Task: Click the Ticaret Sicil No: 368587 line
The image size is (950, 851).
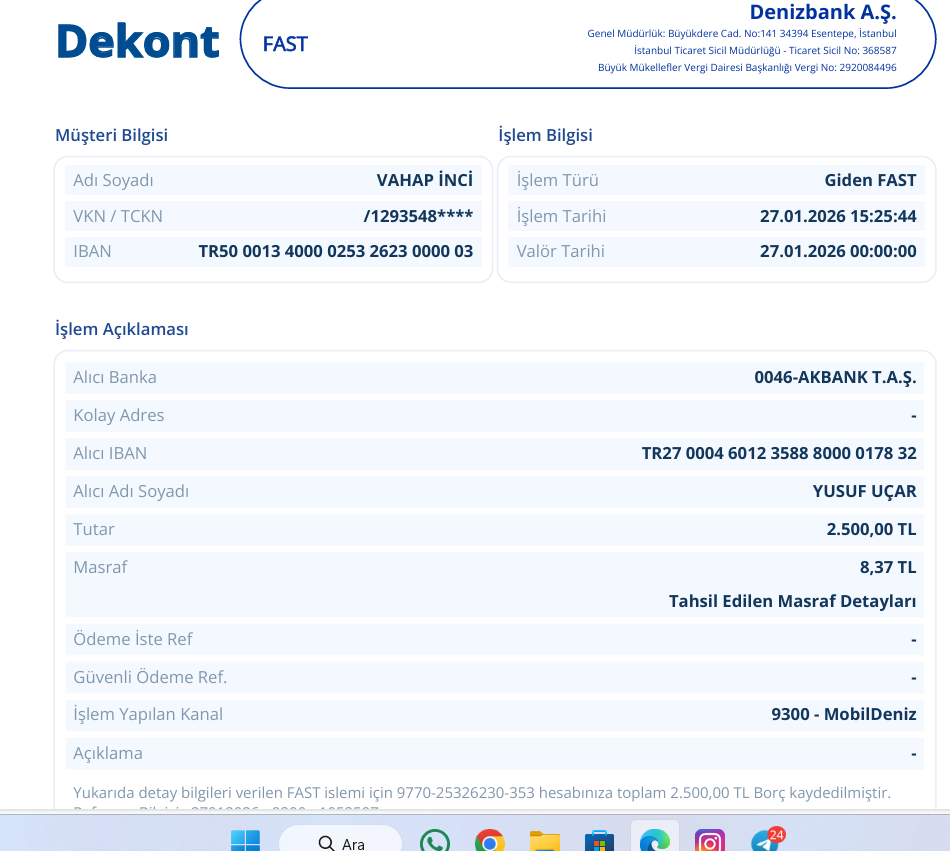Action: 765,51
